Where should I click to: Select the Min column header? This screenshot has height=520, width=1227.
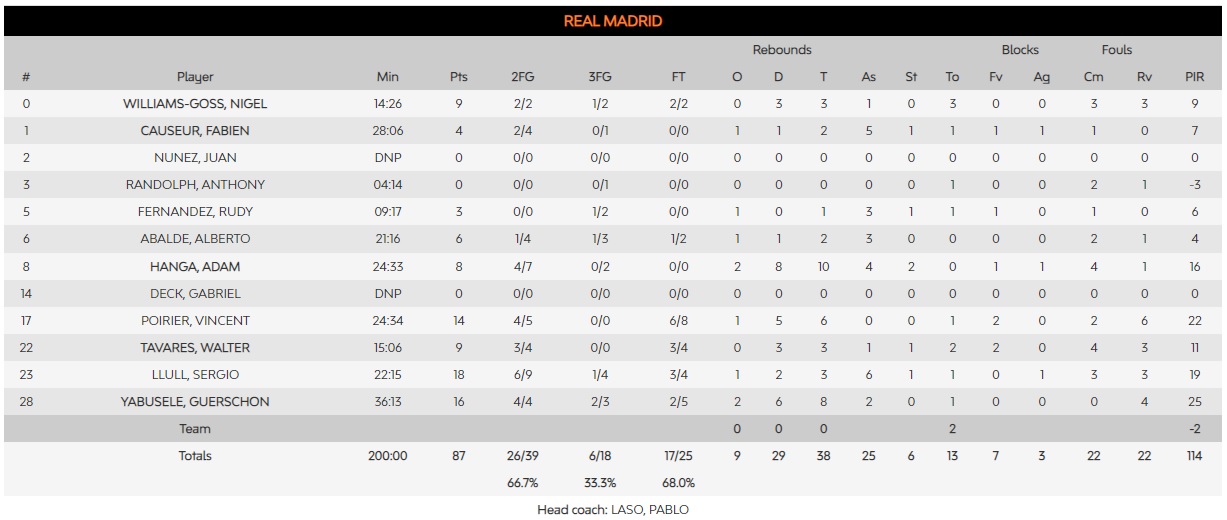point(388,77)
